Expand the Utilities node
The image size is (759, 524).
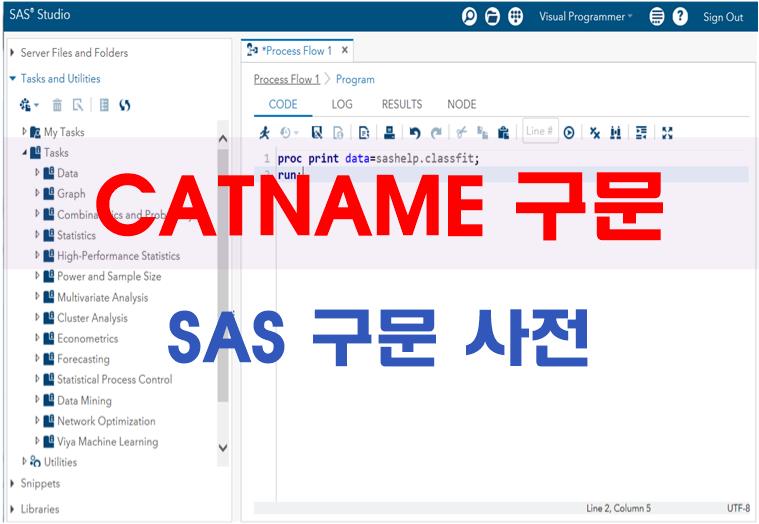pyautogui.click(x=25, y=462)
